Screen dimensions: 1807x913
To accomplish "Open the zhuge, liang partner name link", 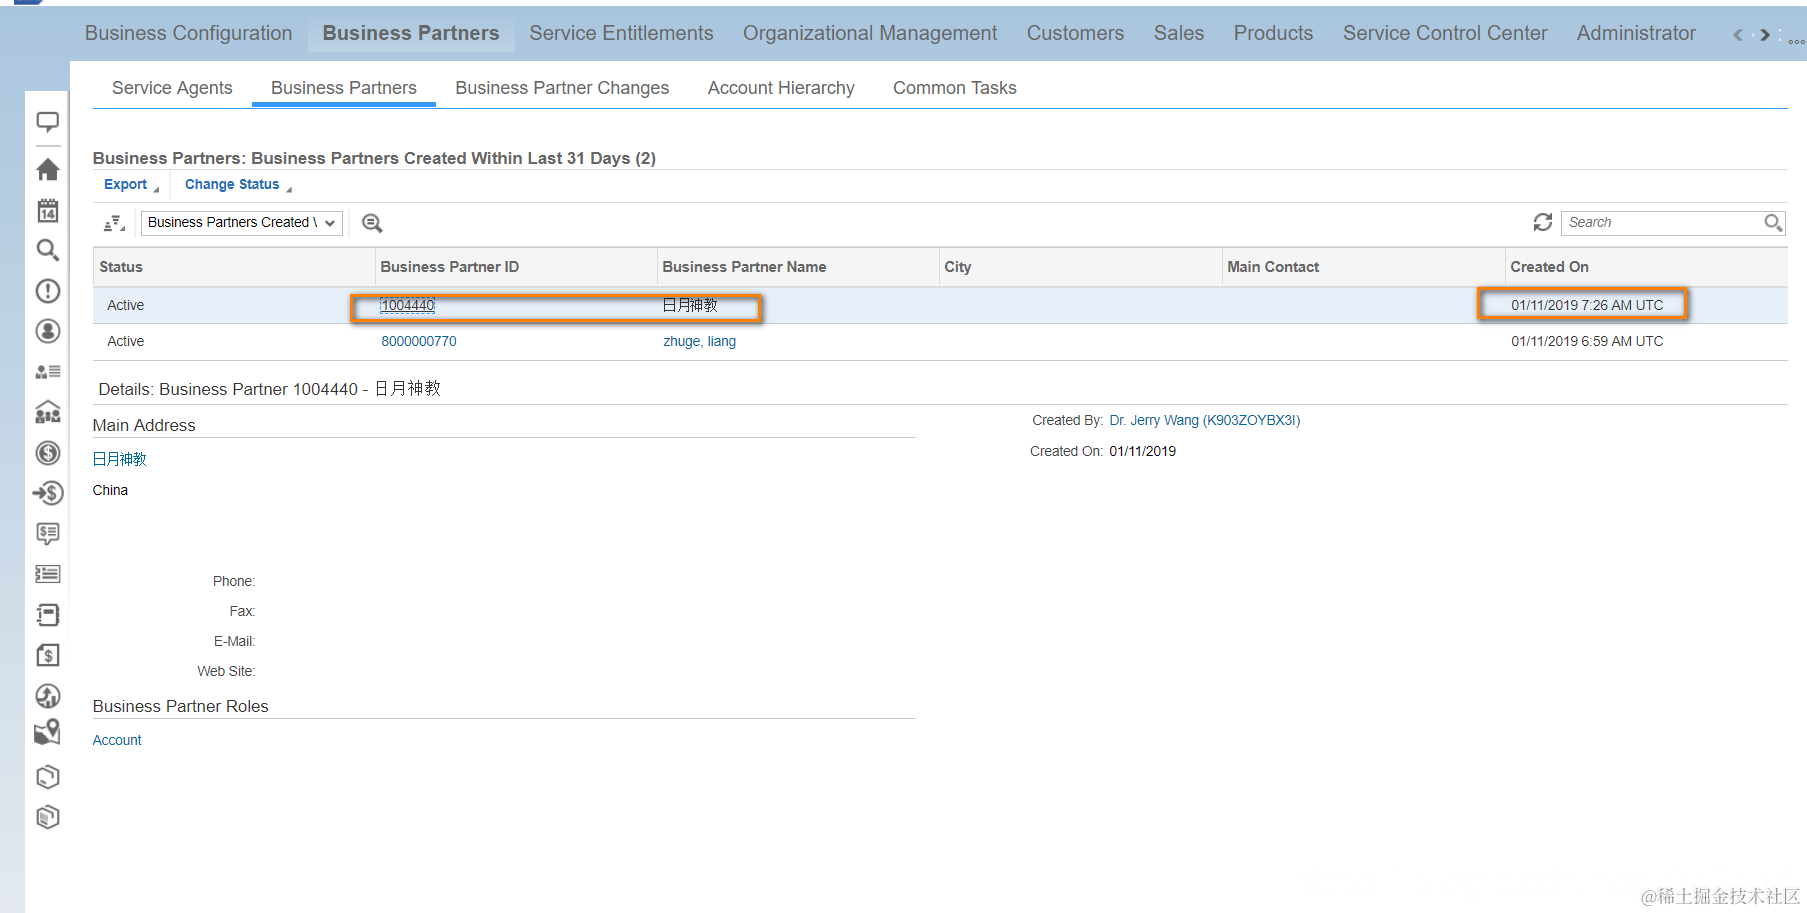I will click(699, 341).
